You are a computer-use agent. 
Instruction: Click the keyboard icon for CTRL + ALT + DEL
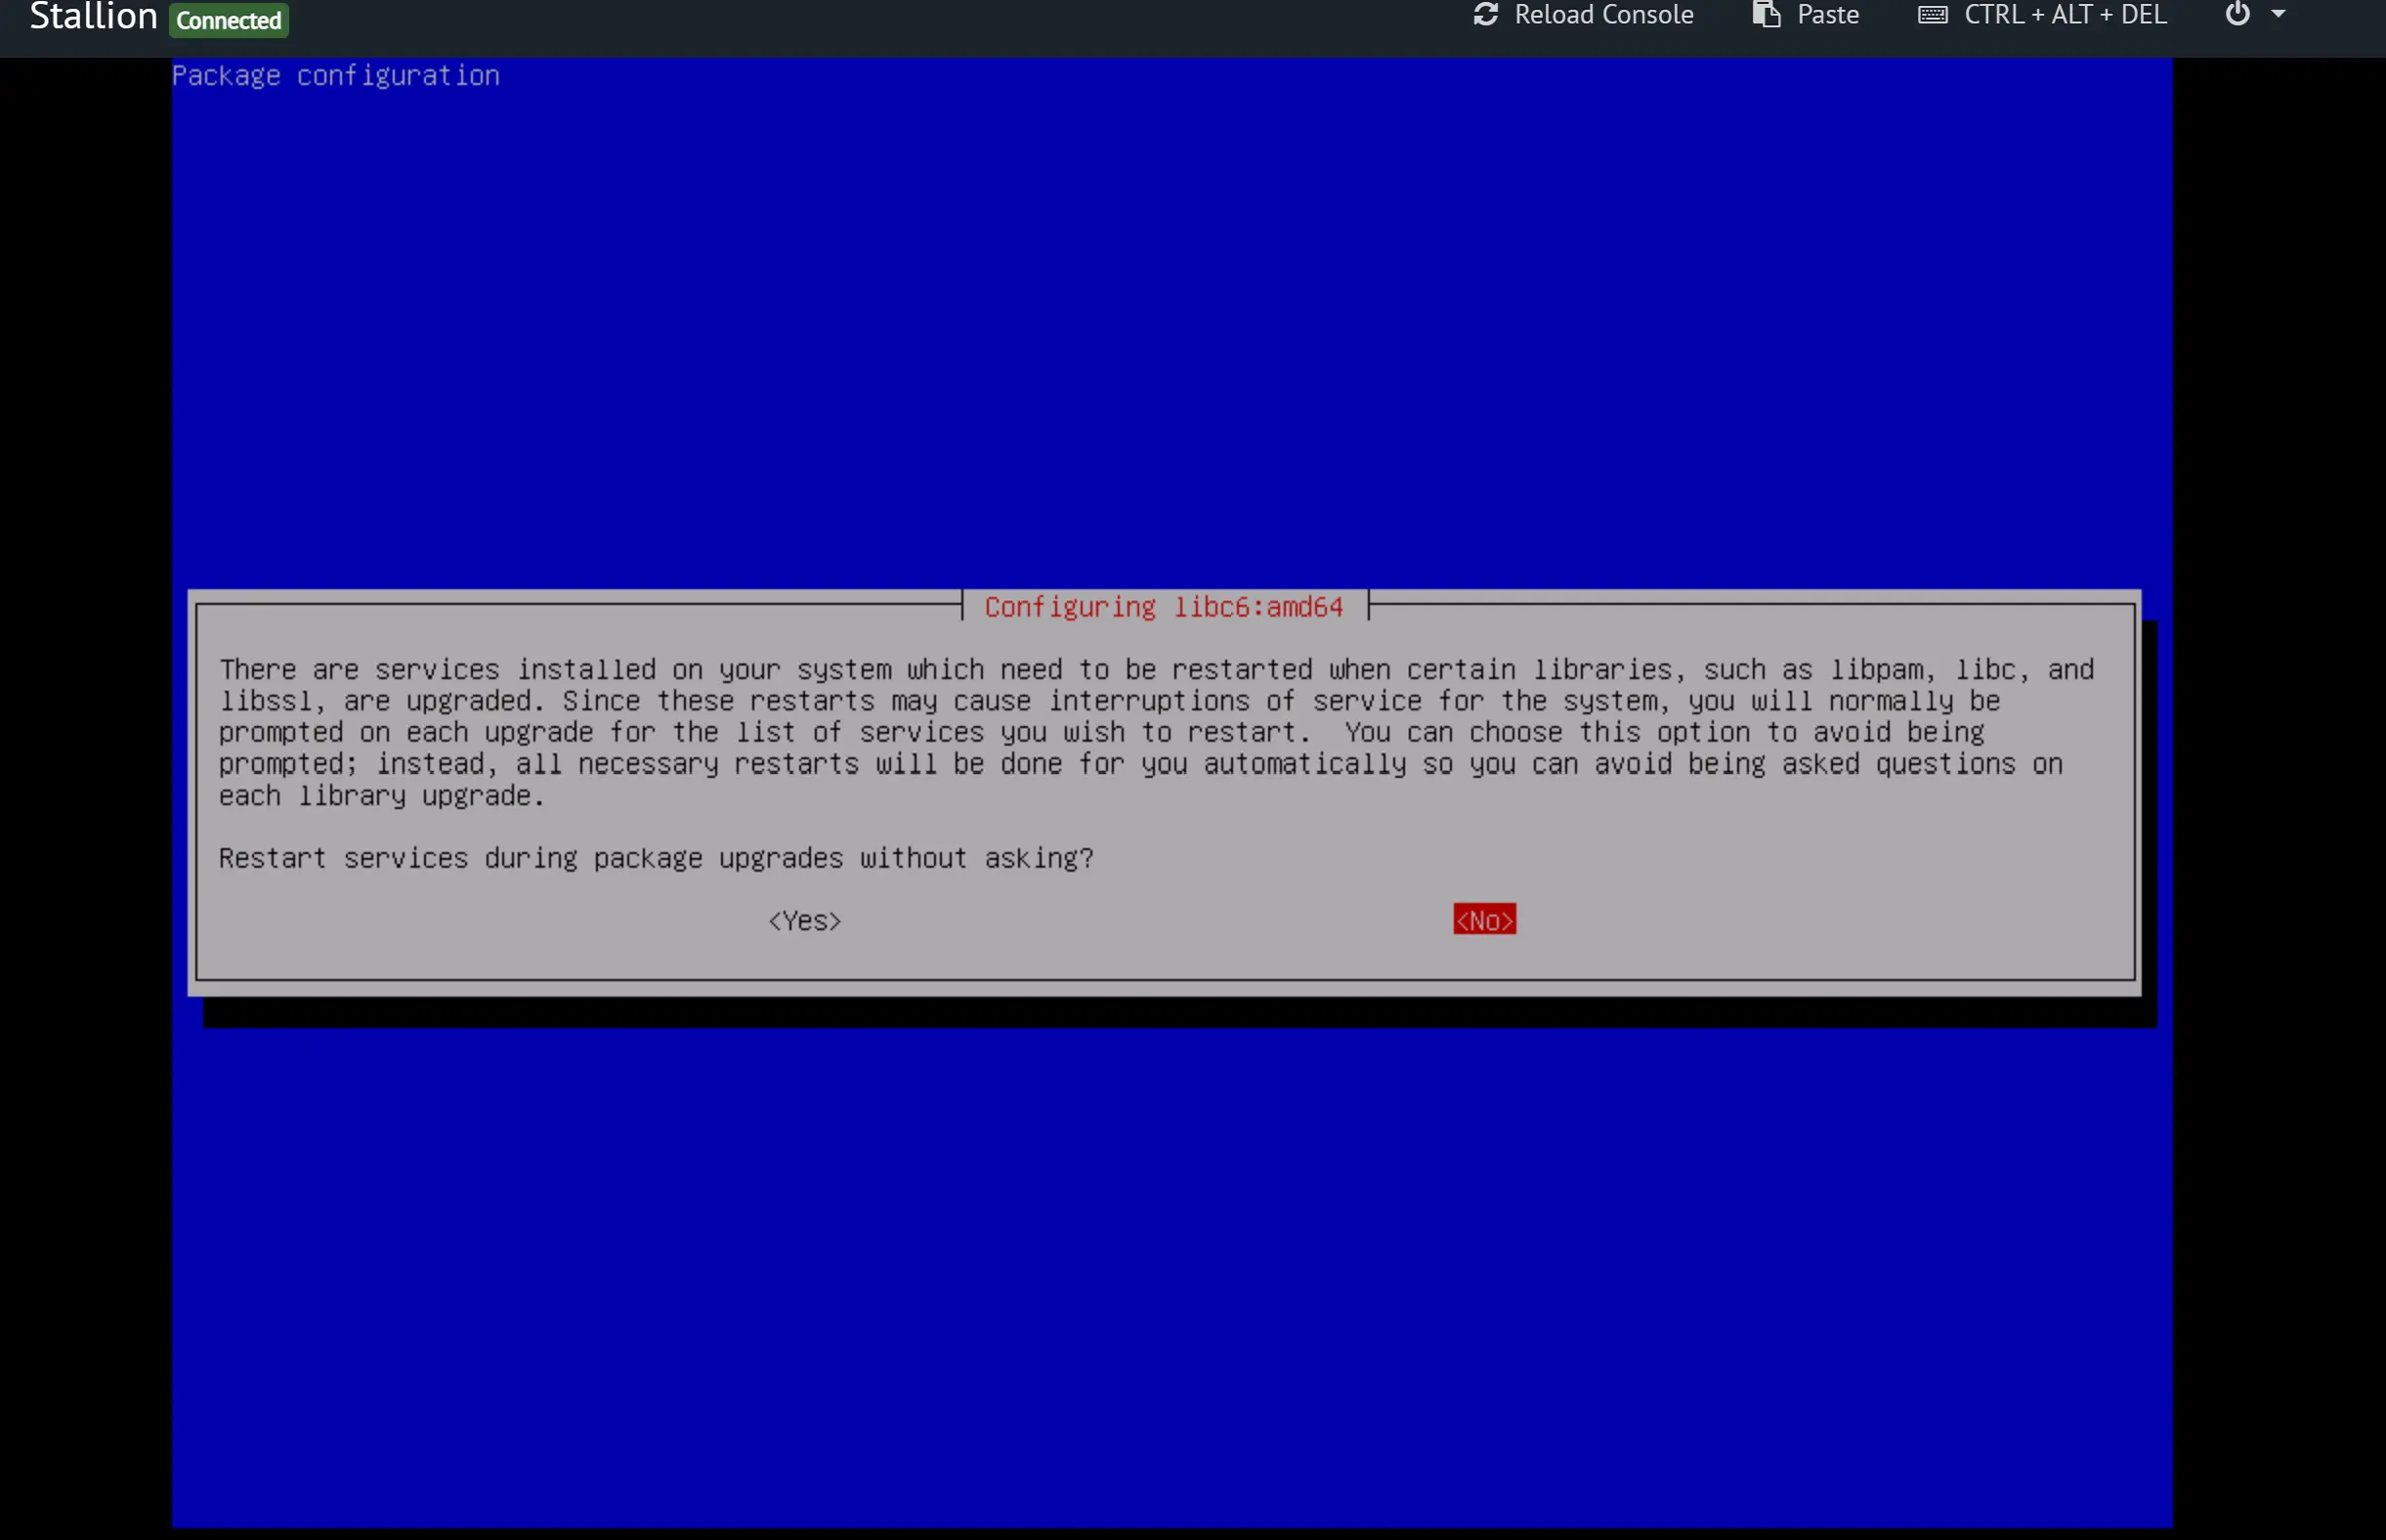(1932, 15)
